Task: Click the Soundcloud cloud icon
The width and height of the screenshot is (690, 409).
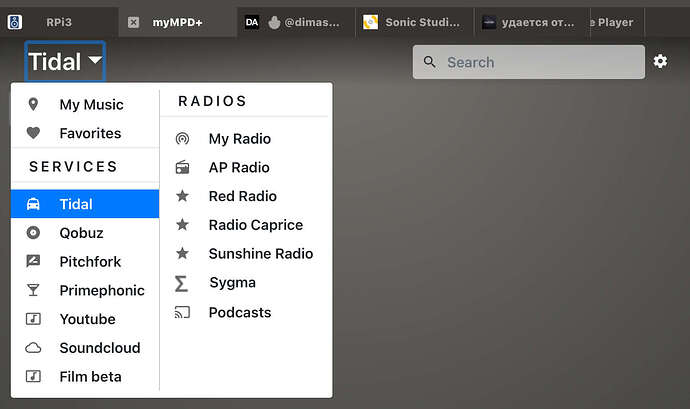Action: click(33, 348)
